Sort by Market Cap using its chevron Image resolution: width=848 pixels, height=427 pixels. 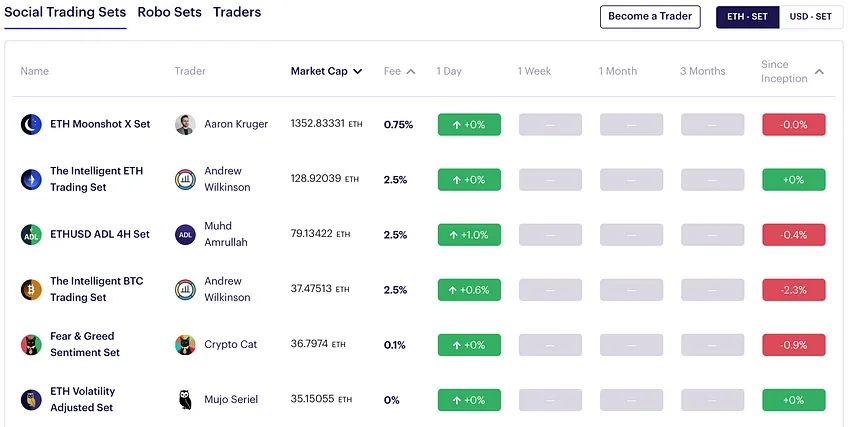click(x=357, y=71)
